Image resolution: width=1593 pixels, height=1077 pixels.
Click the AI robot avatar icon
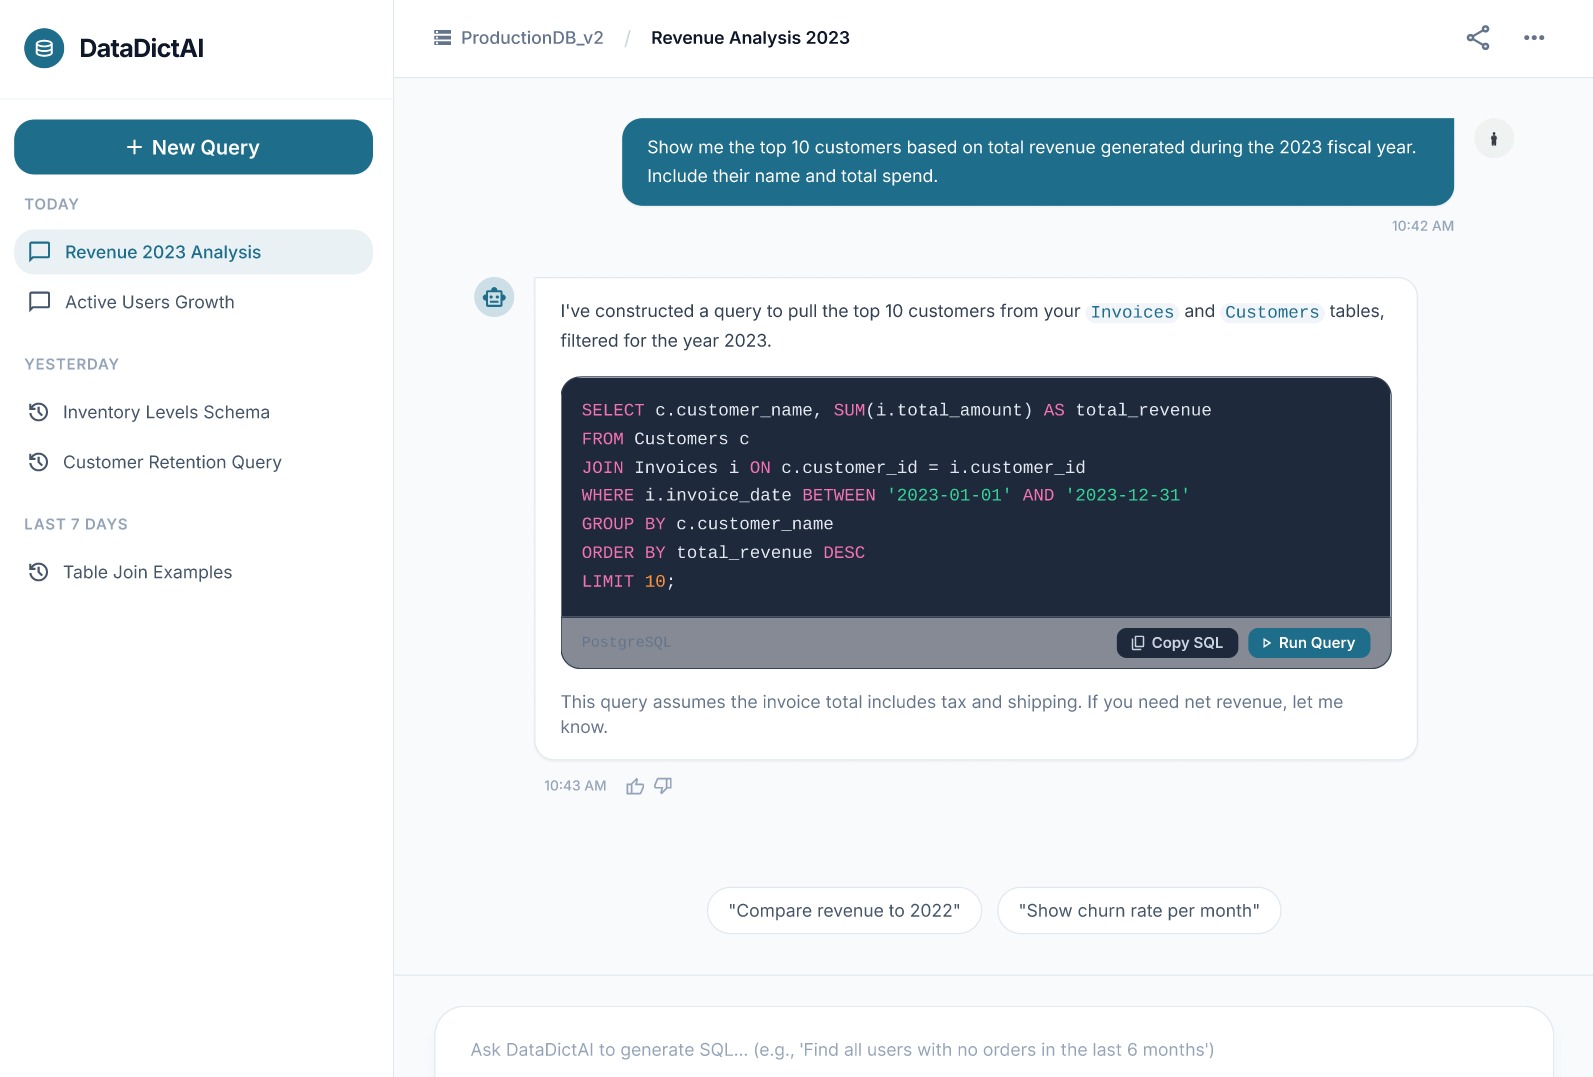point(494,297)
